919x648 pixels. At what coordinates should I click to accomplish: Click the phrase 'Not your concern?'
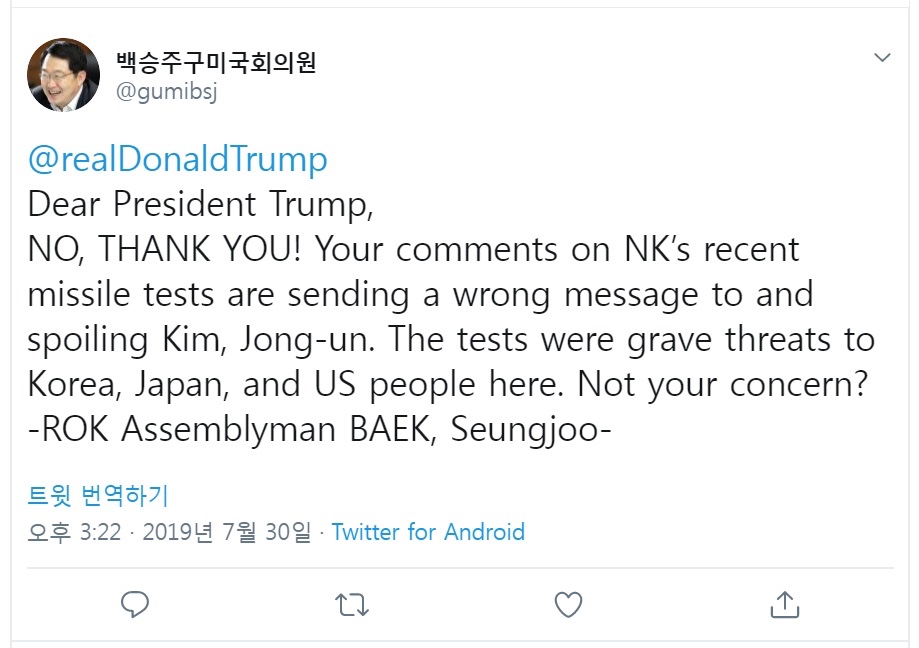(722, 385)
